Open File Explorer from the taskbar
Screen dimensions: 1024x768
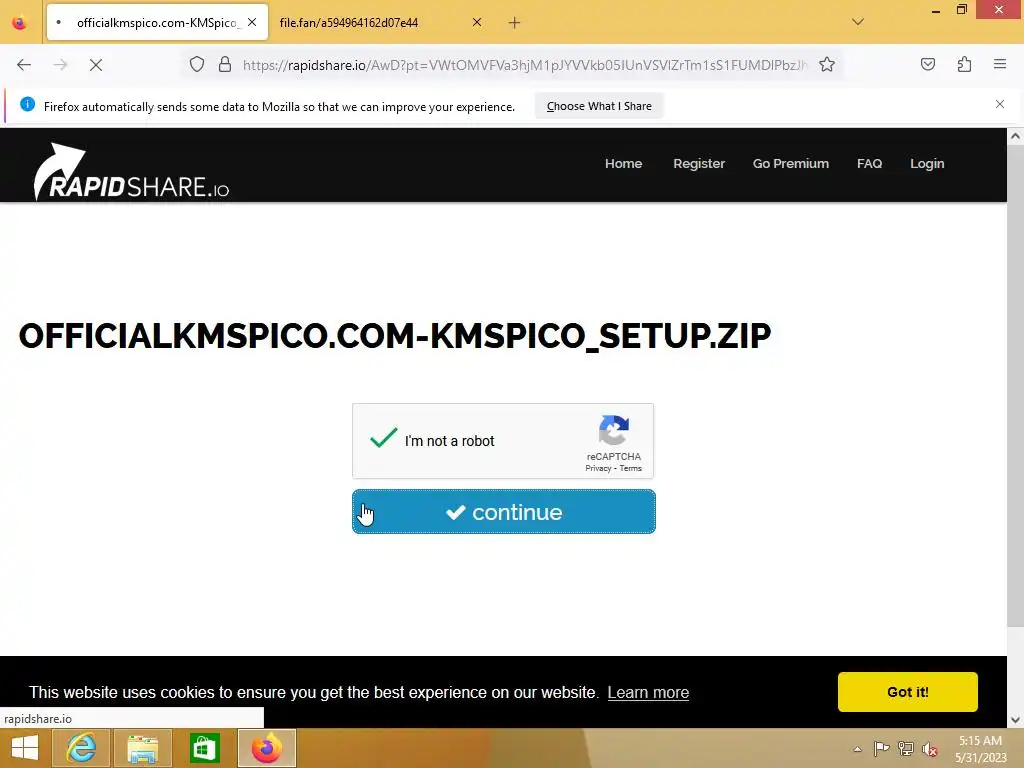click(142, 748)
